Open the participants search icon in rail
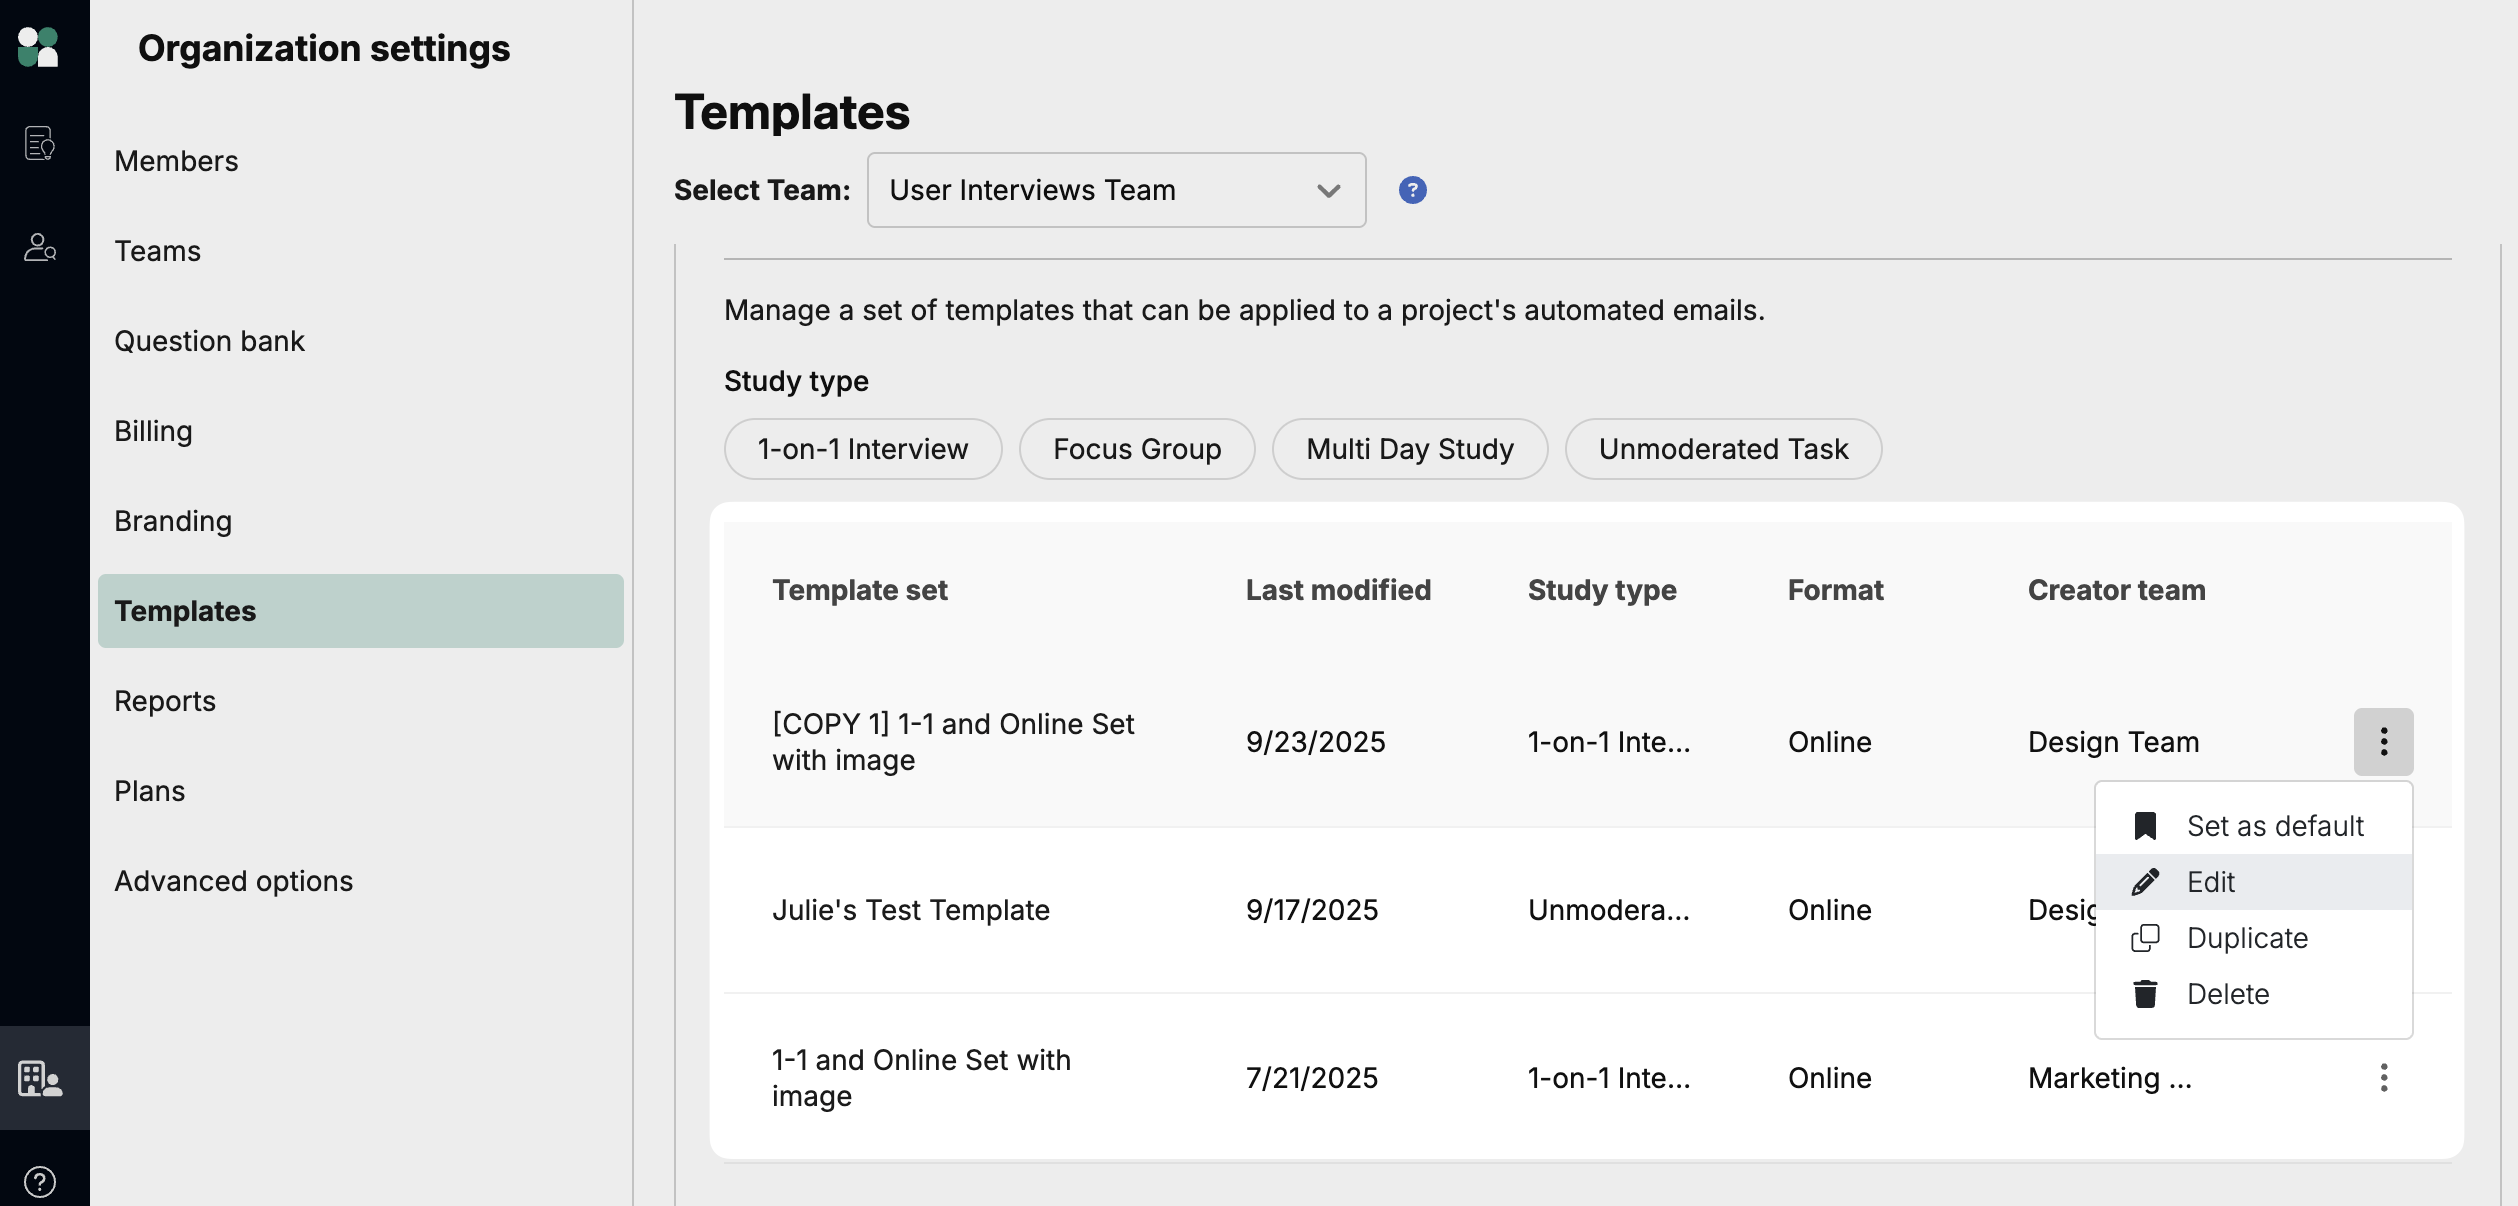The height and width of the screenshot is (1206, 2518). tap(39, 247)
